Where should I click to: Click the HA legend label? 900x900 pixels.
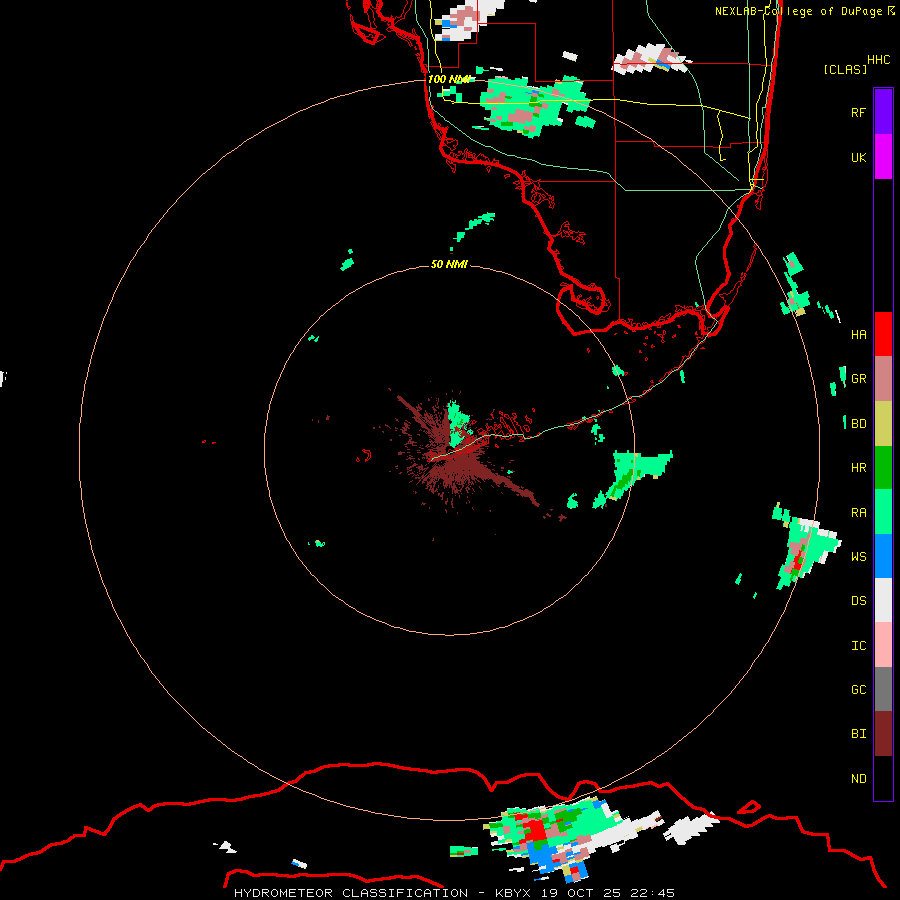(x=859, y=335)
